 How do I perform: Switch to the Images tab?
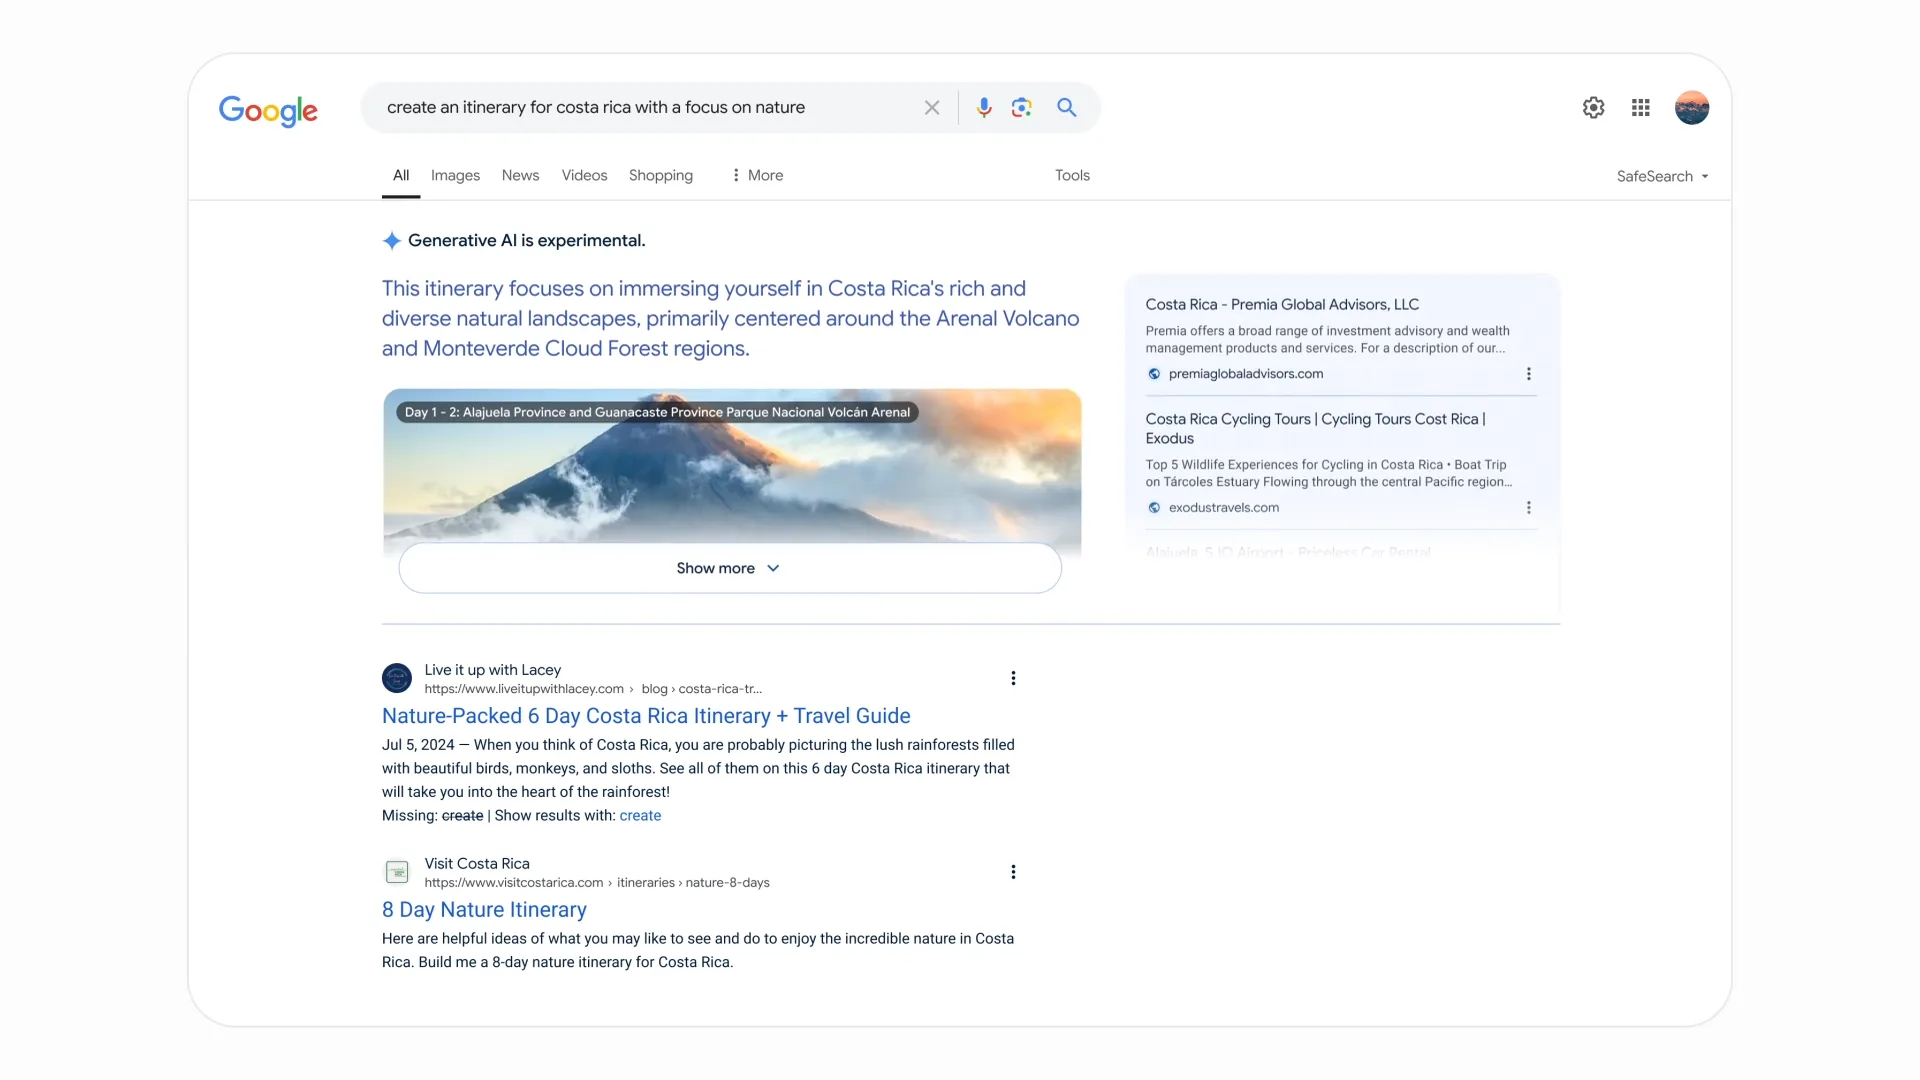point(455,175)
